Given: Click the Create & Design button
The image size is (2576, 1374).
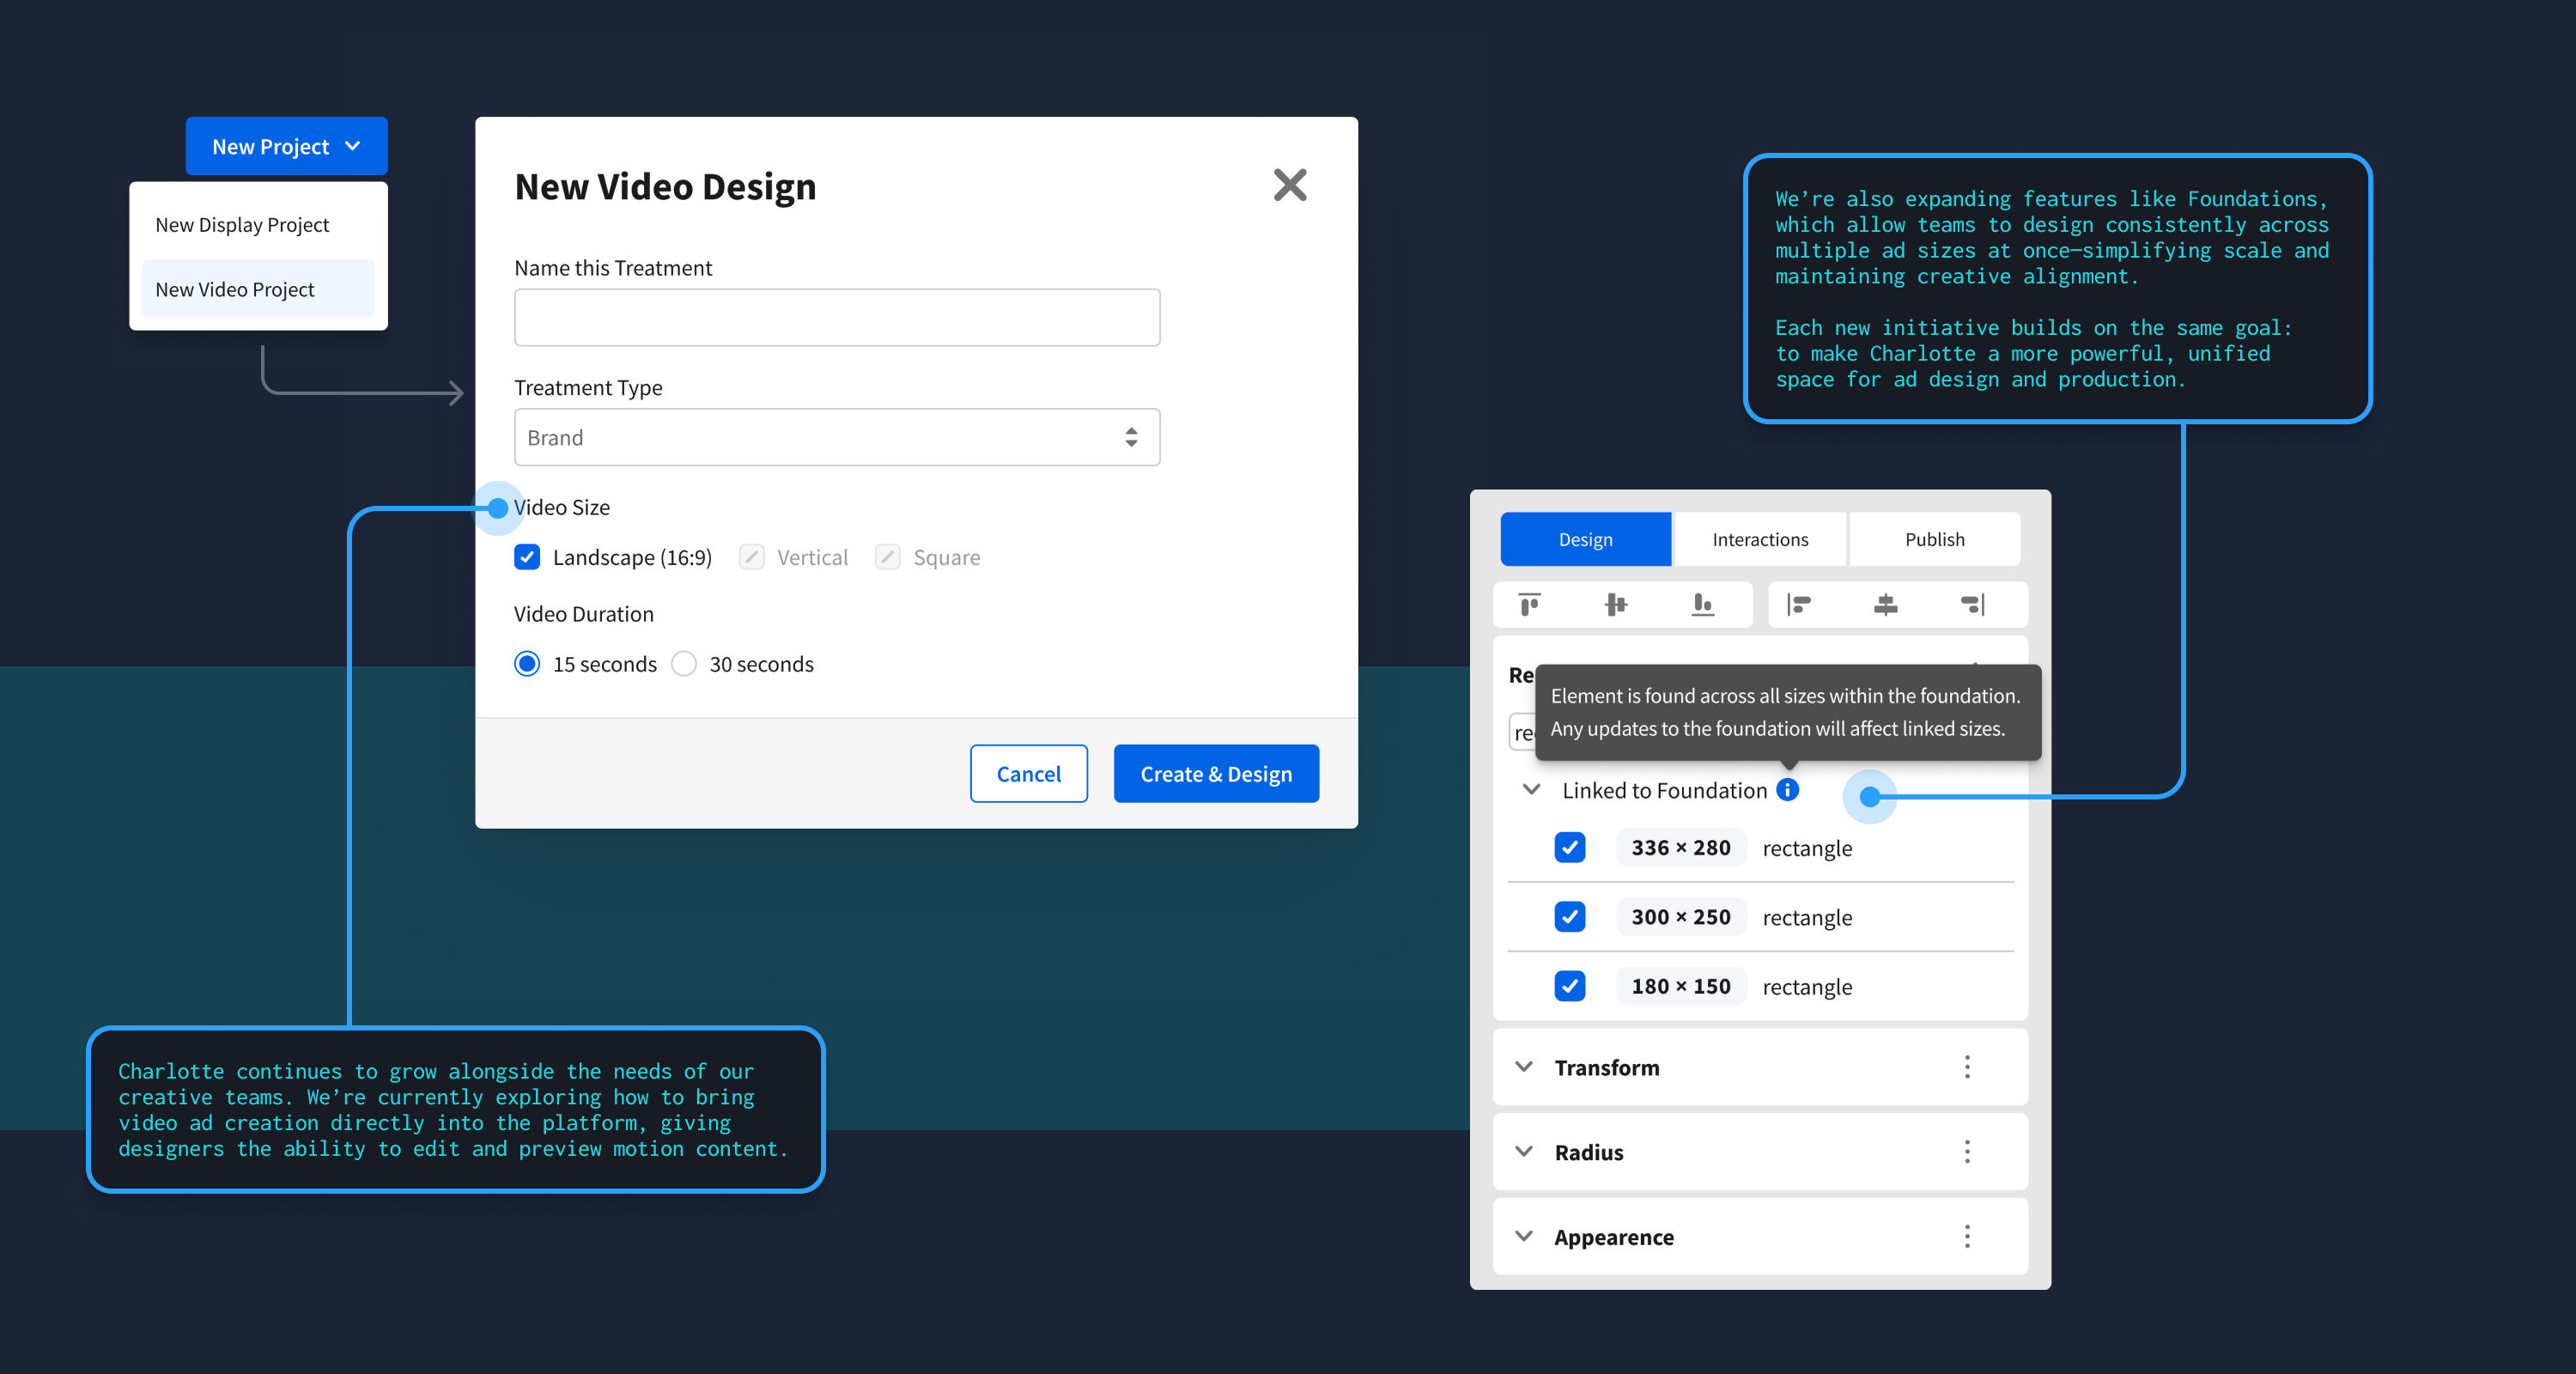Looking at the screenshot, I should pyautogui.click(x=1215, y=774).
